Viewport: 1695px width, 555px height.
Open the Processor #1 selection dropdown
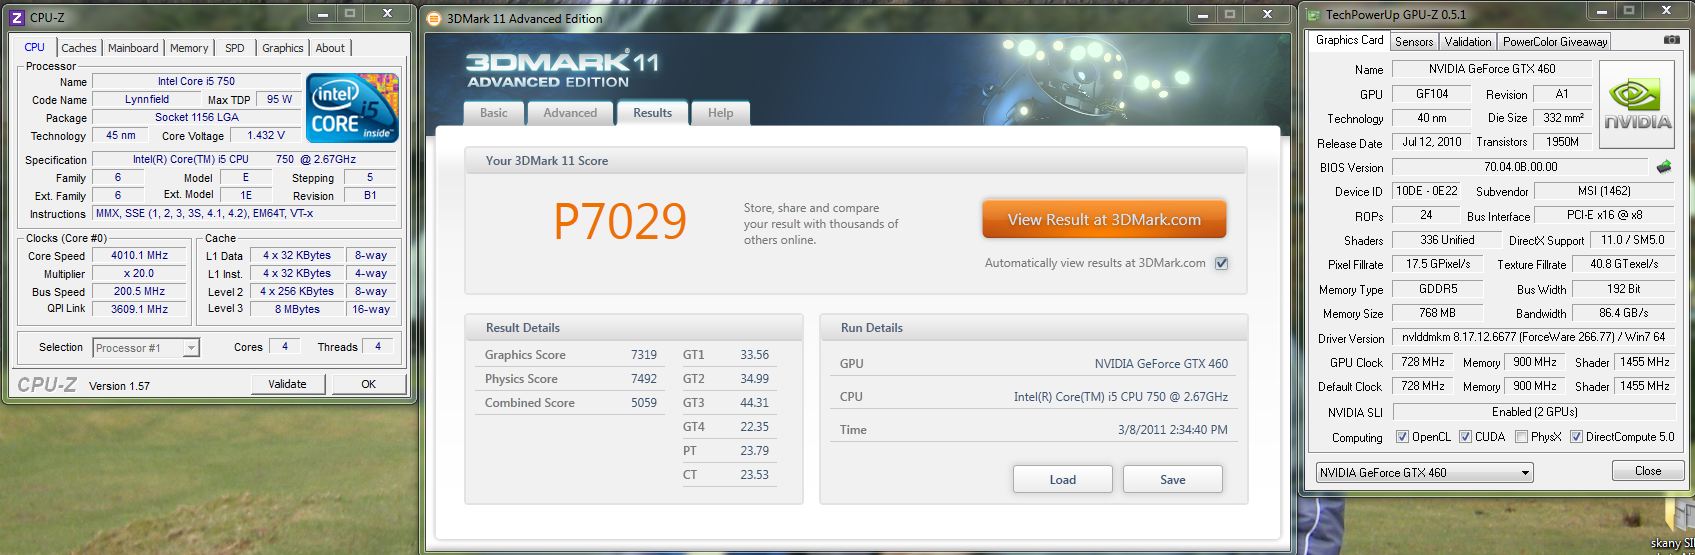point(146,348)
